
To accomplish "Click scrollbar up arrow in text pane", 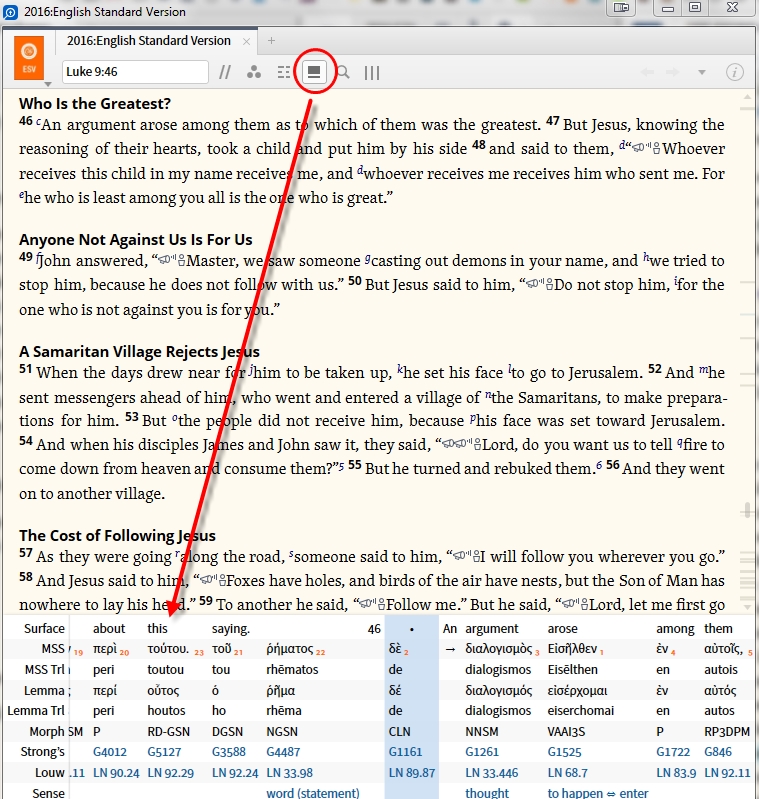I will click(747, 96).
